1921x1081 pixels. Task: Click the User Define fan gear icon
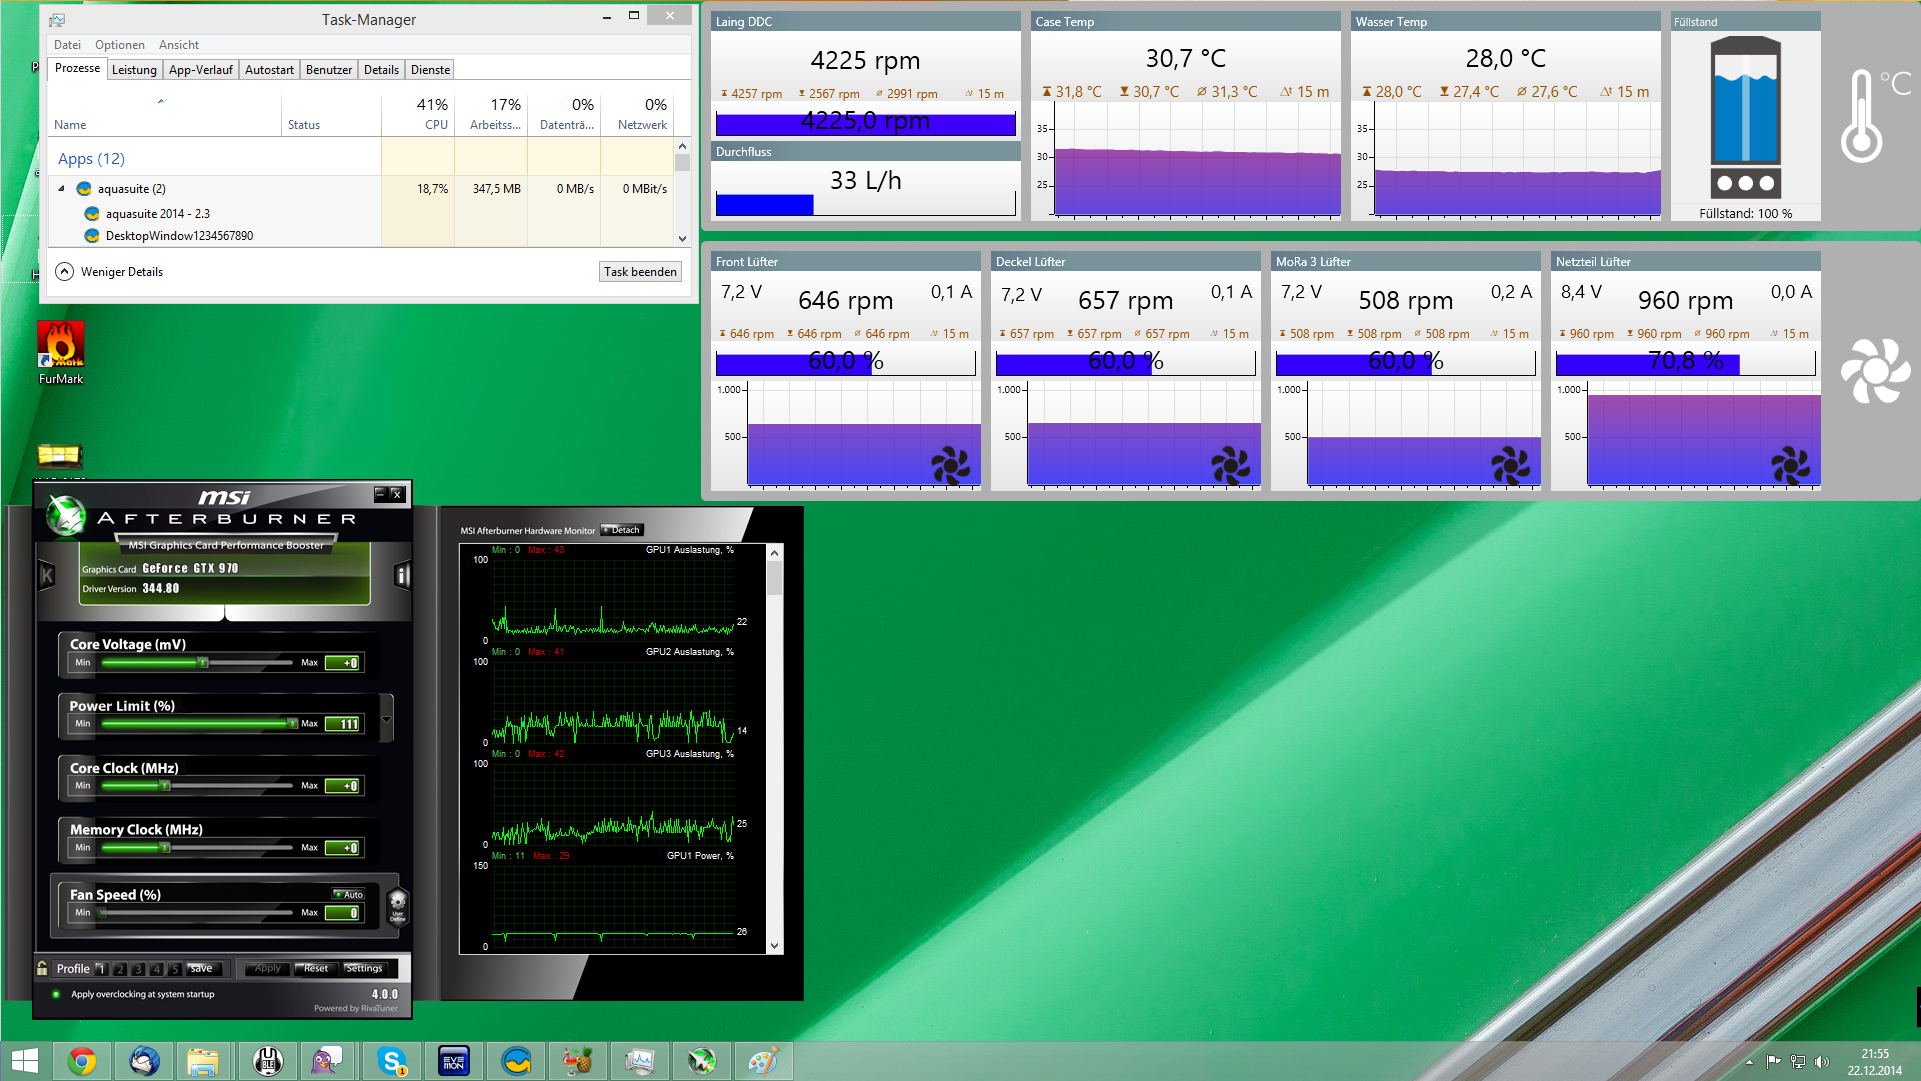397,906
